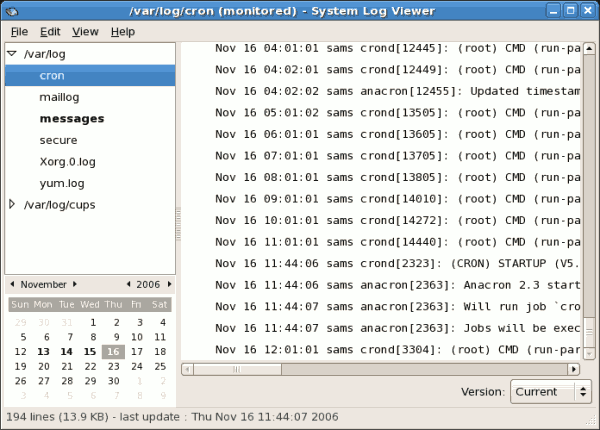The image size is (600, 430).
Task: Open the File menu
Action: [19, 32]
